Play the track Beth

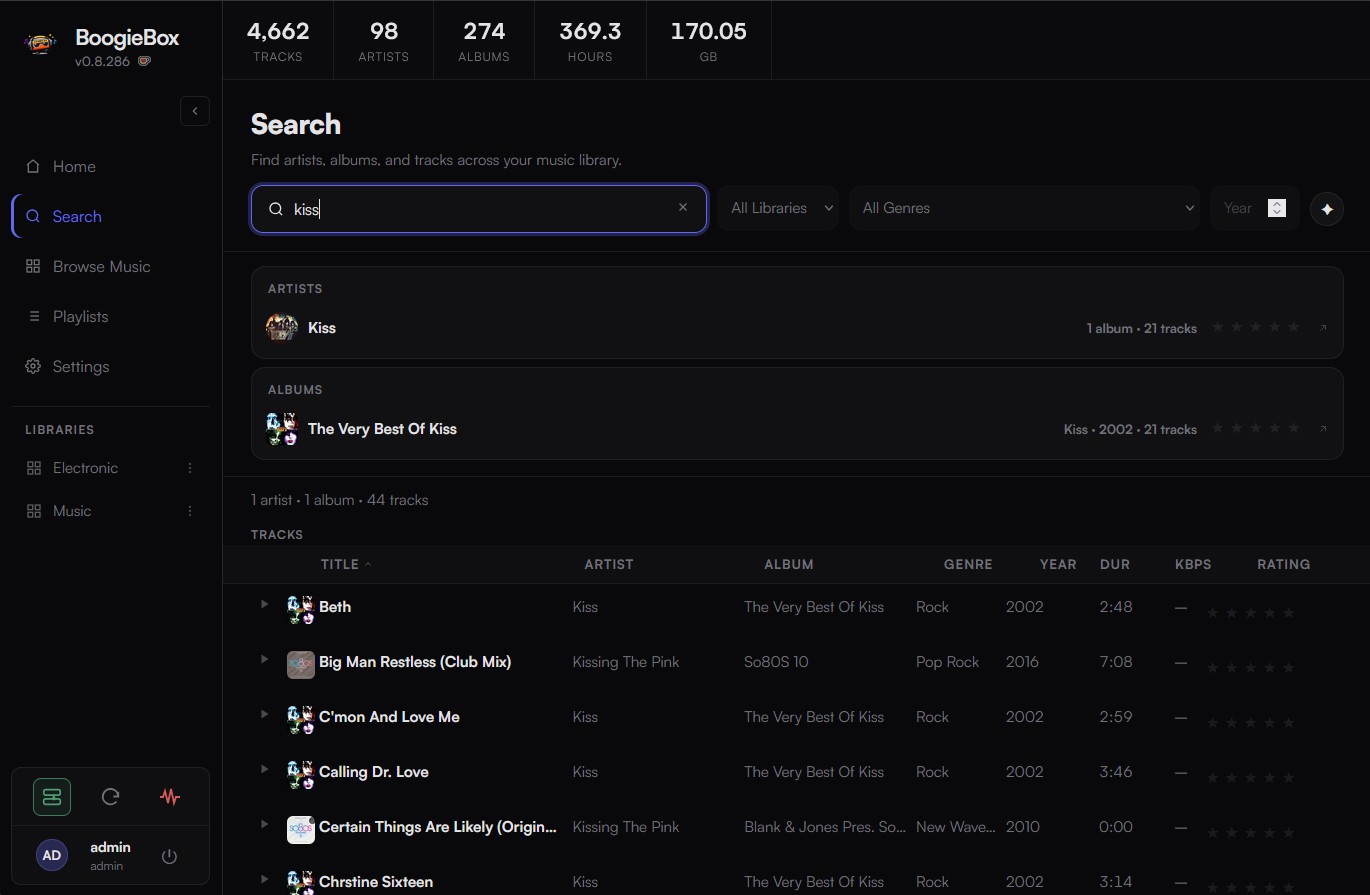[x=264, y=605]
